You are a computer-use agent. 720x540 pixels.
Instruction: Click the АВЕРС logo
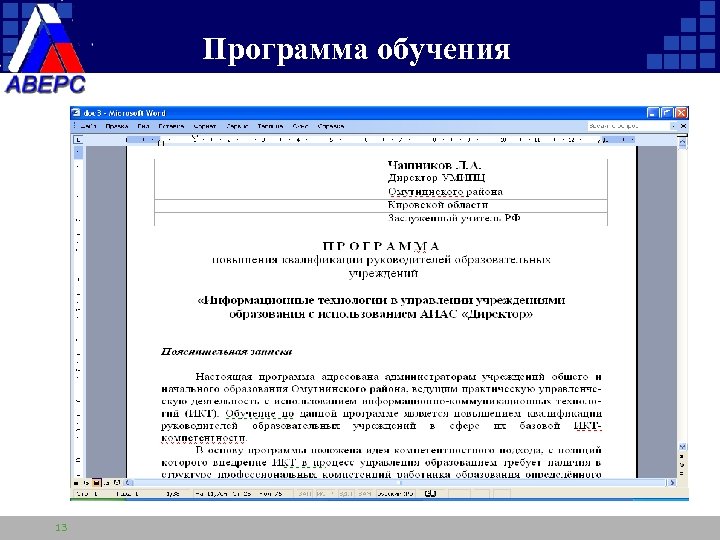tap(45, 49)
